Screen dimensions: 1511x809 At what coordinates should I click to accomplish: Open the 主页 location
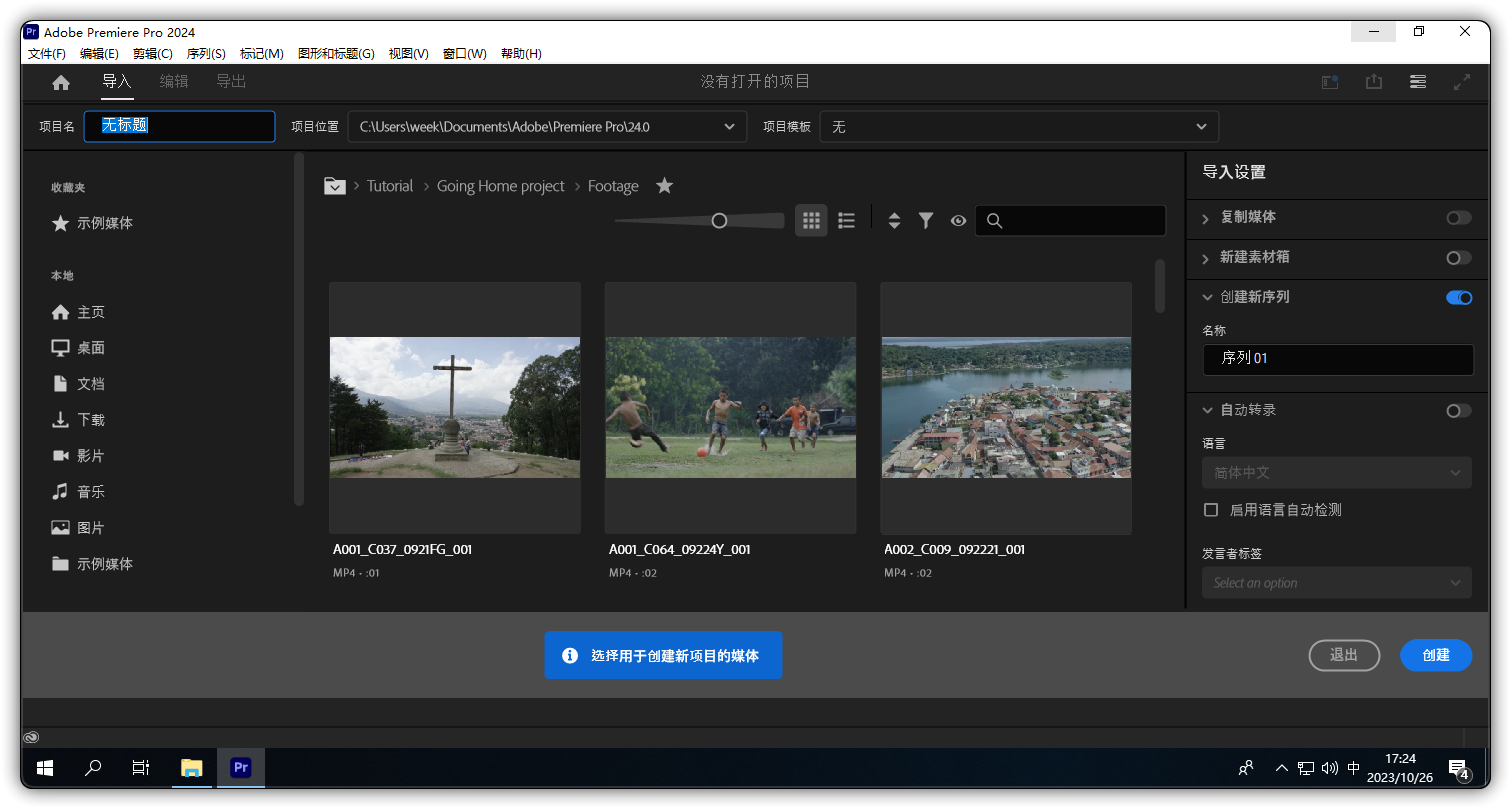pyautogui.click(x=79, y=312)
